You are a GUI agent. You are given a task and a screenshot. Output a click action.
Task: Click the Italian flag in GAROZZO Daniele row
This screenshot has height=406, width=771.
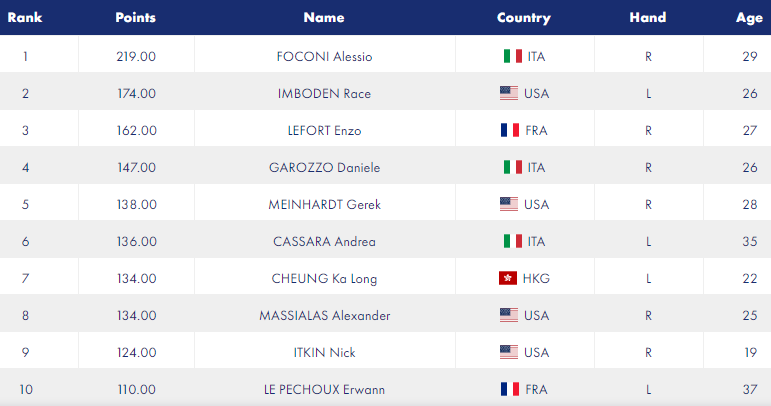point(513,167)
